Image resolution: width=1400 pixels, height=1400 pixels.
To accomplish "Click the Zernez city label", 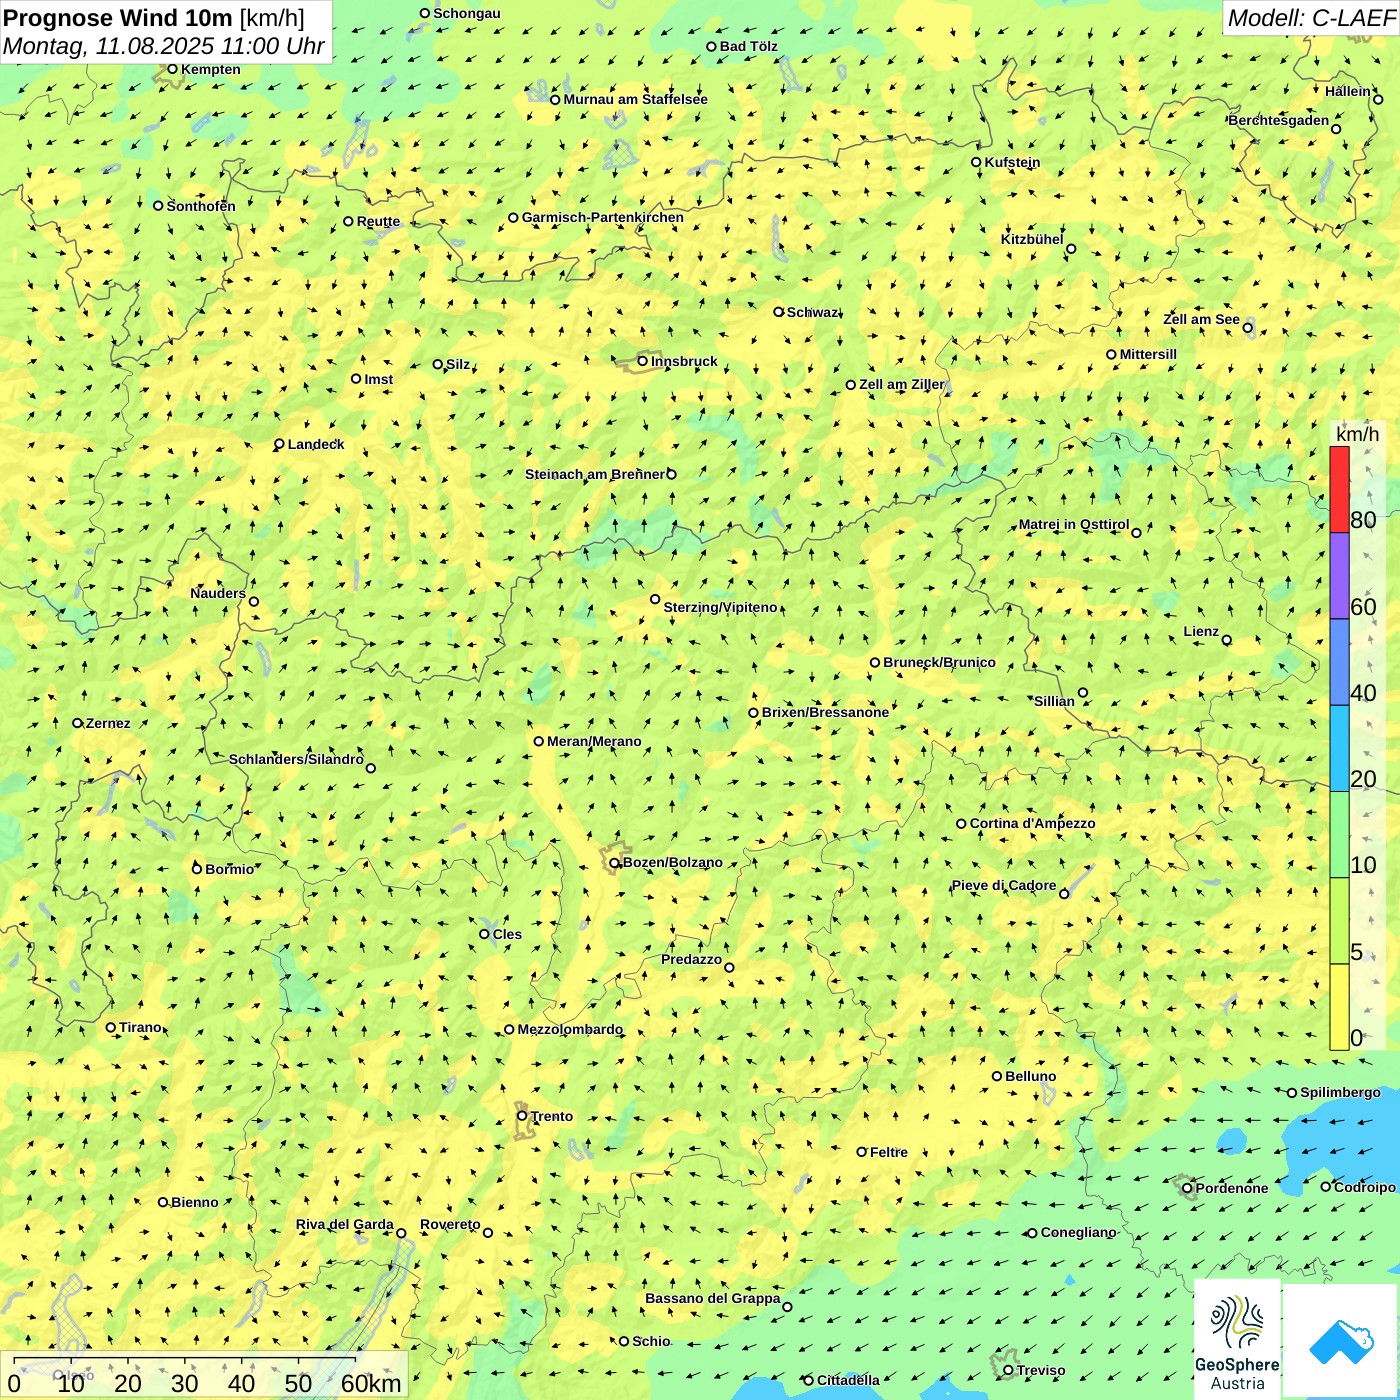I will 108,723.
